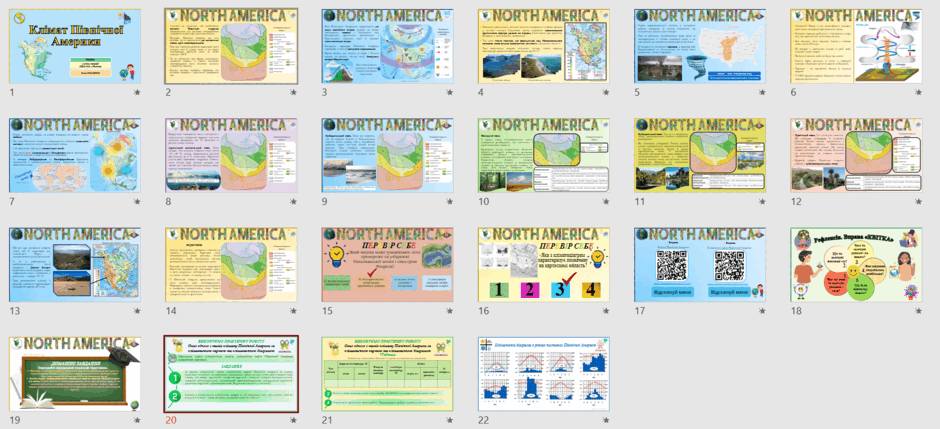
Task: Select the homework chalkboard slide 19
Action: pyautogui.click(x=75, y=374)
